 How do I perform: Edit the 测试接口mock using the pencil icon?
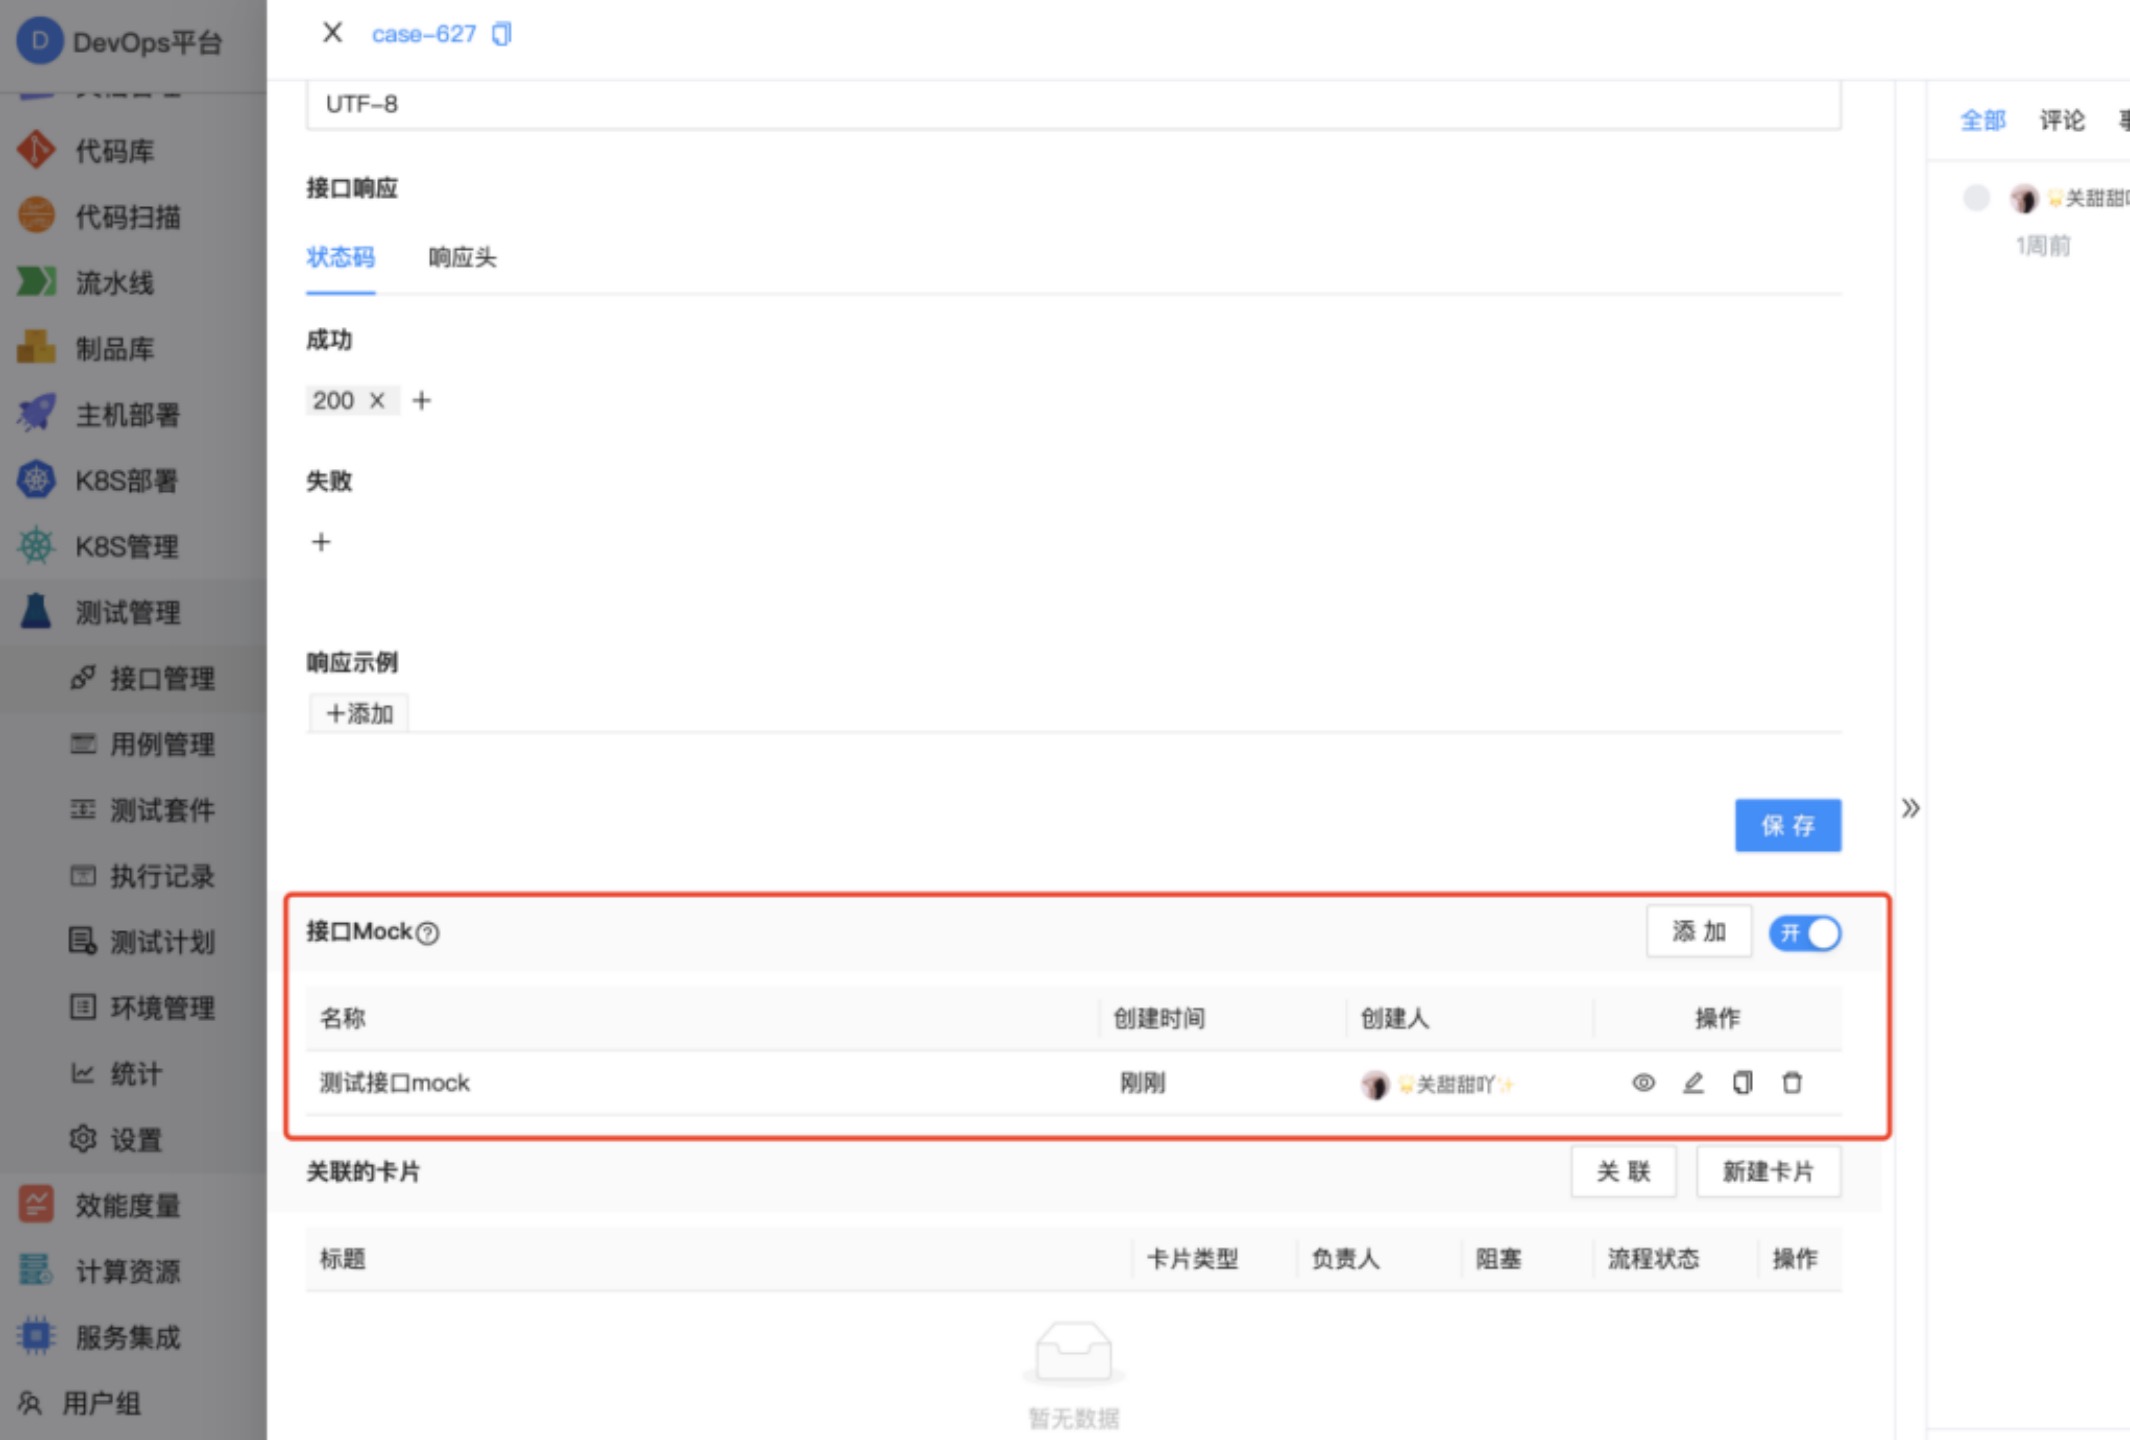pos(1693,1083)
